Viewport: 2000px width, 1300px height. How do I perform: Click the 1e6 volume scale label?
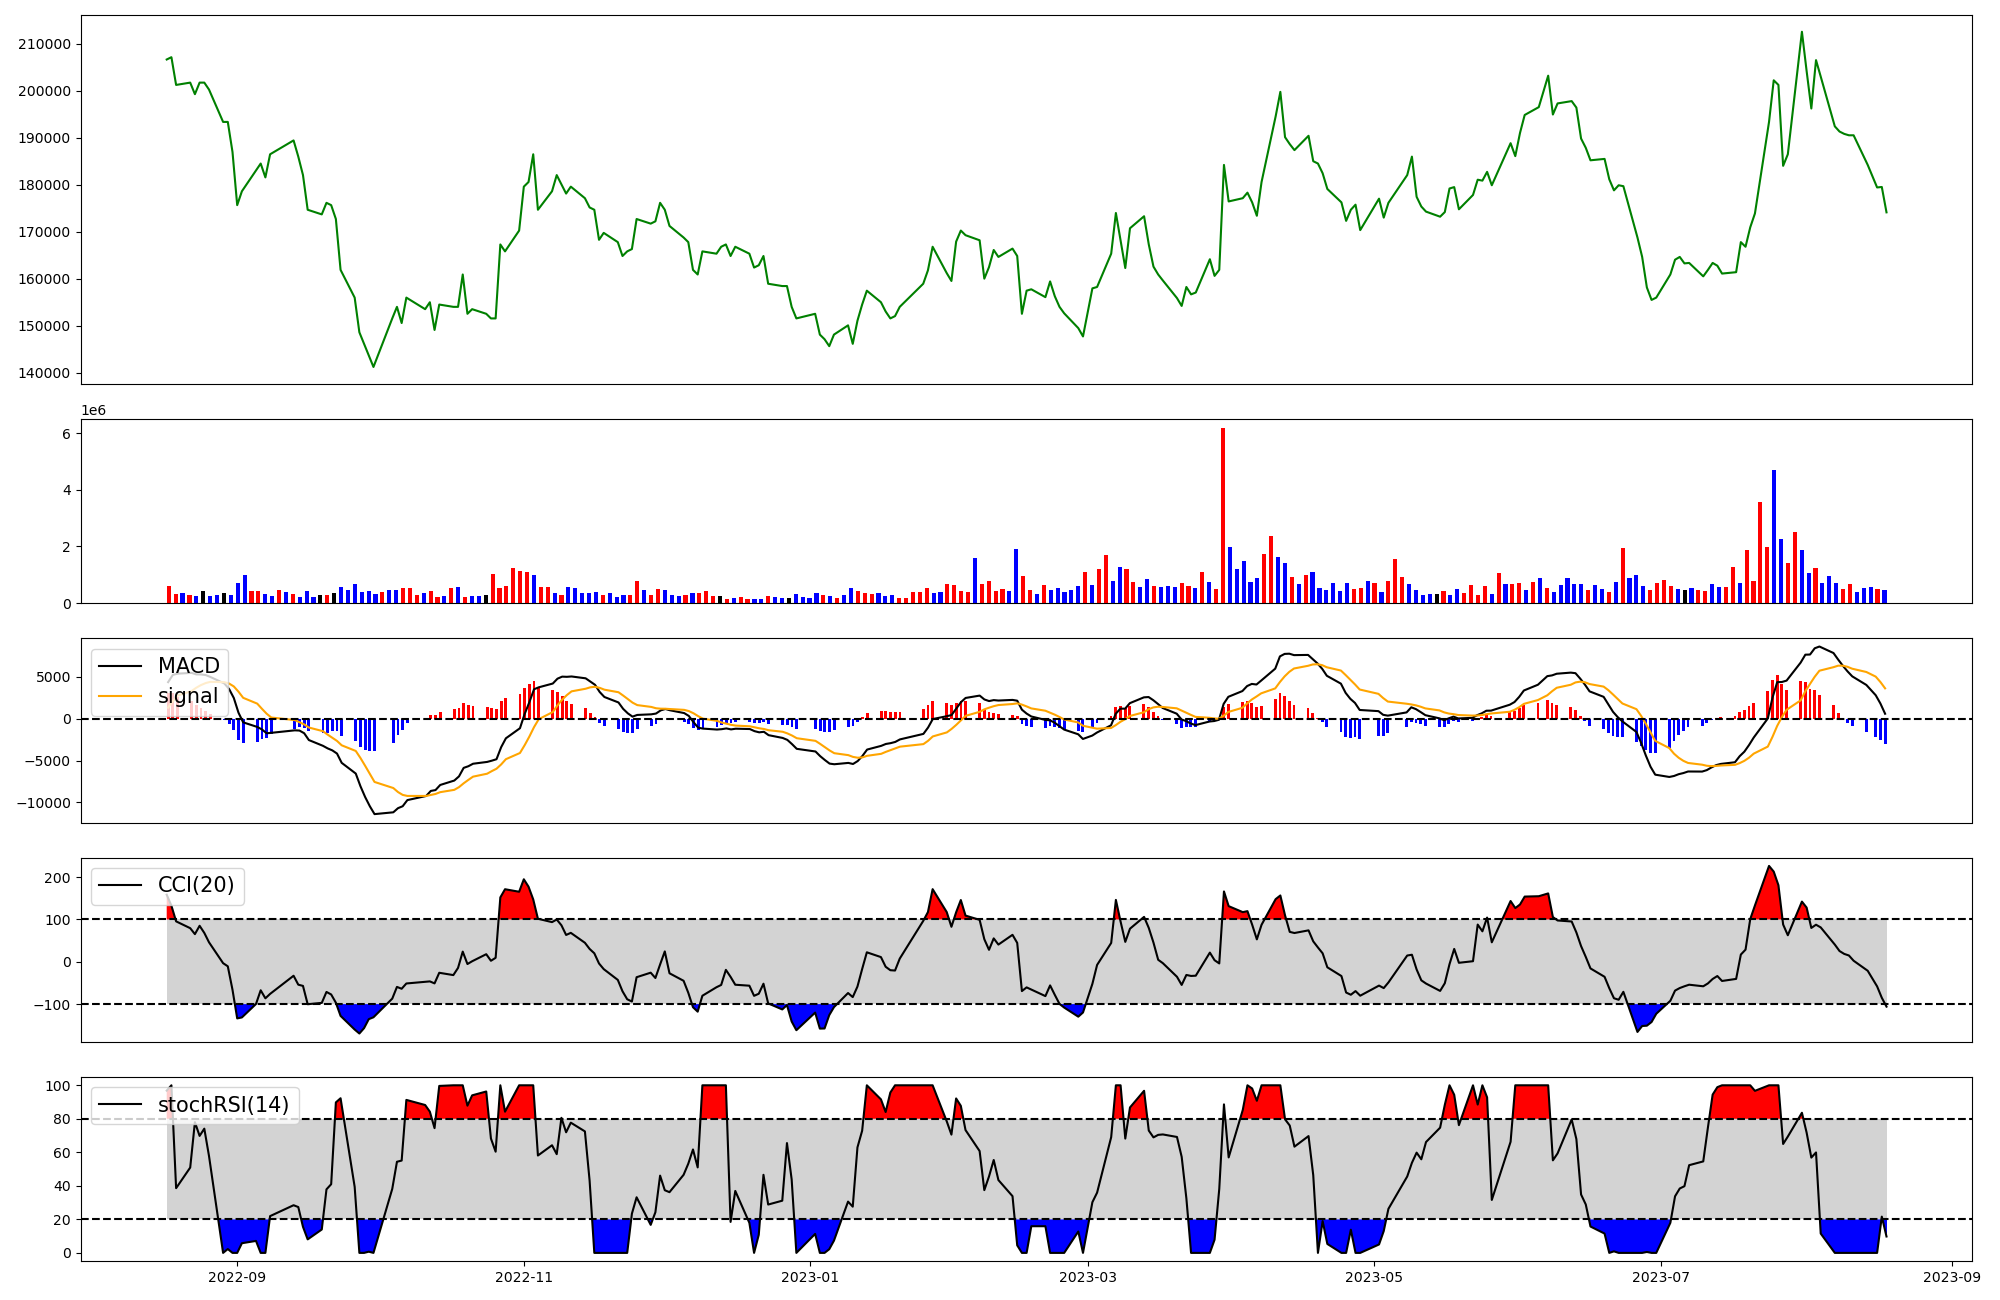pos(93,411)
